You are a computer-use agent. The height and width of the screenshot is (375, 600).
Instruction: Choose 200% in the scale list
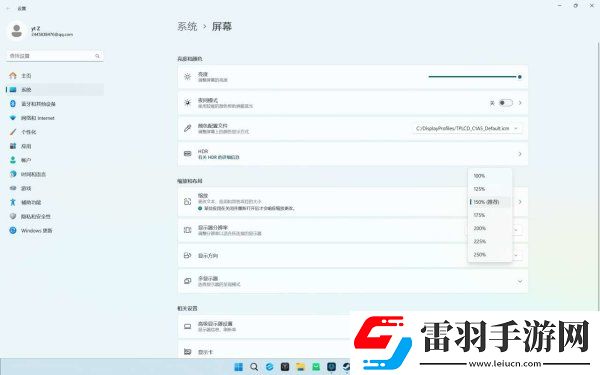point(490,228)
